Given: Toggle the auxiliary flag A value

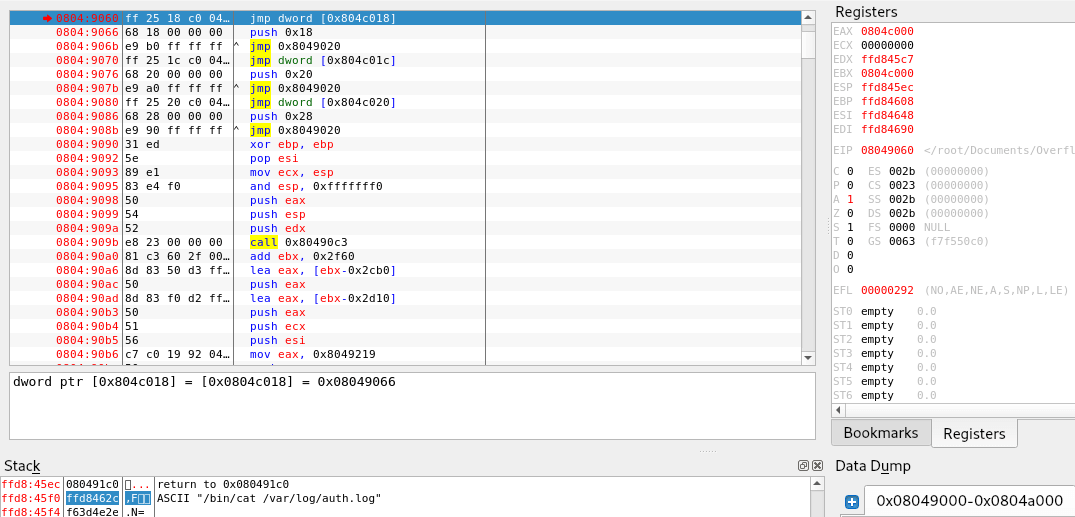Looking at the screenshot, I should 850,199.
